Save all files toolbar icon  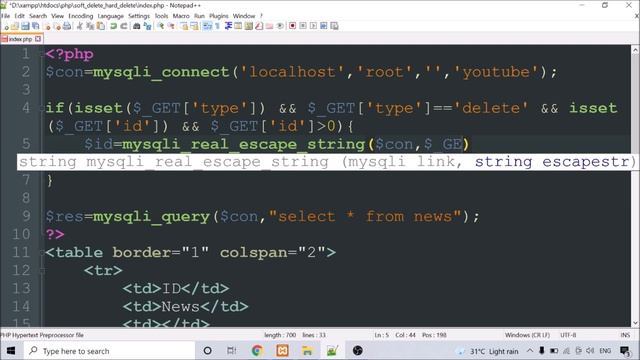click(35, 26)
